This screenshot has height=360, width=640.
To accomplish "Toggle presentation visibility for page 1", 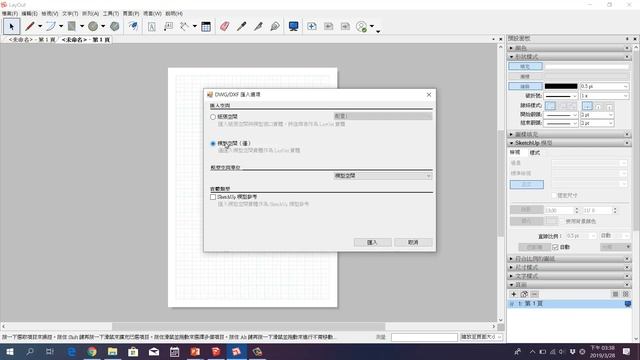I will (628, 304).
